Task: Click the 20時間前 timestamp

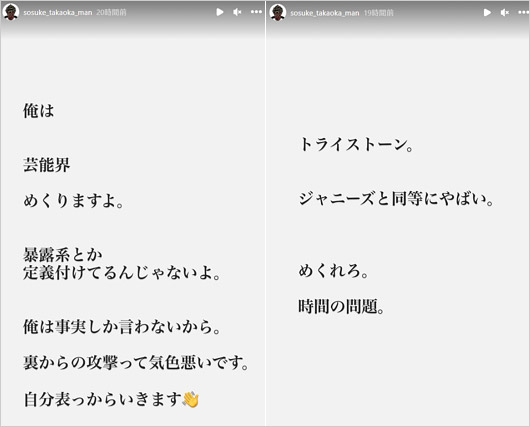Action: tap(111, 13)
